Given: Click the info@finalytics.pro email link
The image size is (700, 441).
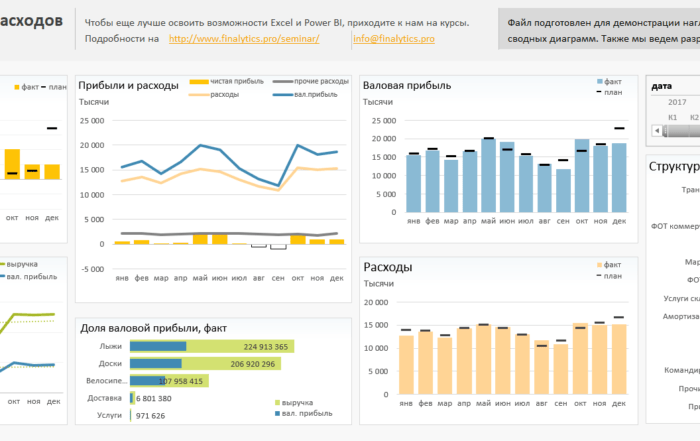Looking at the screenshot, I should point(394,39).
